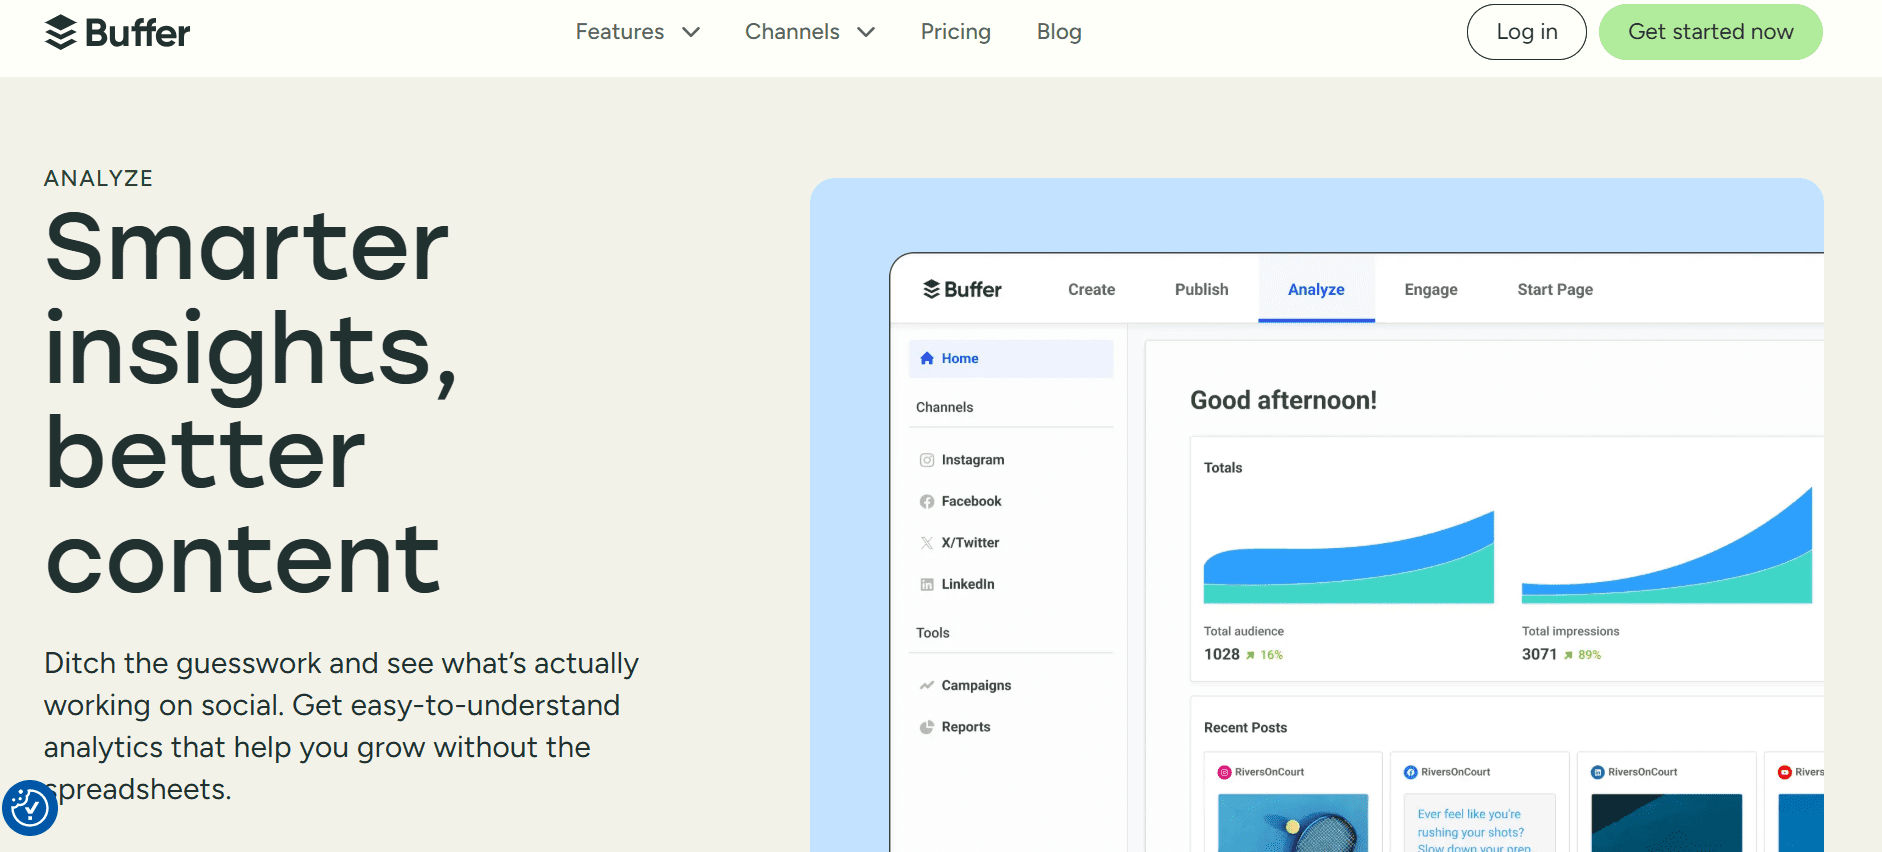The image size is (1882, 852).
Task: Switch to the Analyze tab
Action: pos(1316,289)
